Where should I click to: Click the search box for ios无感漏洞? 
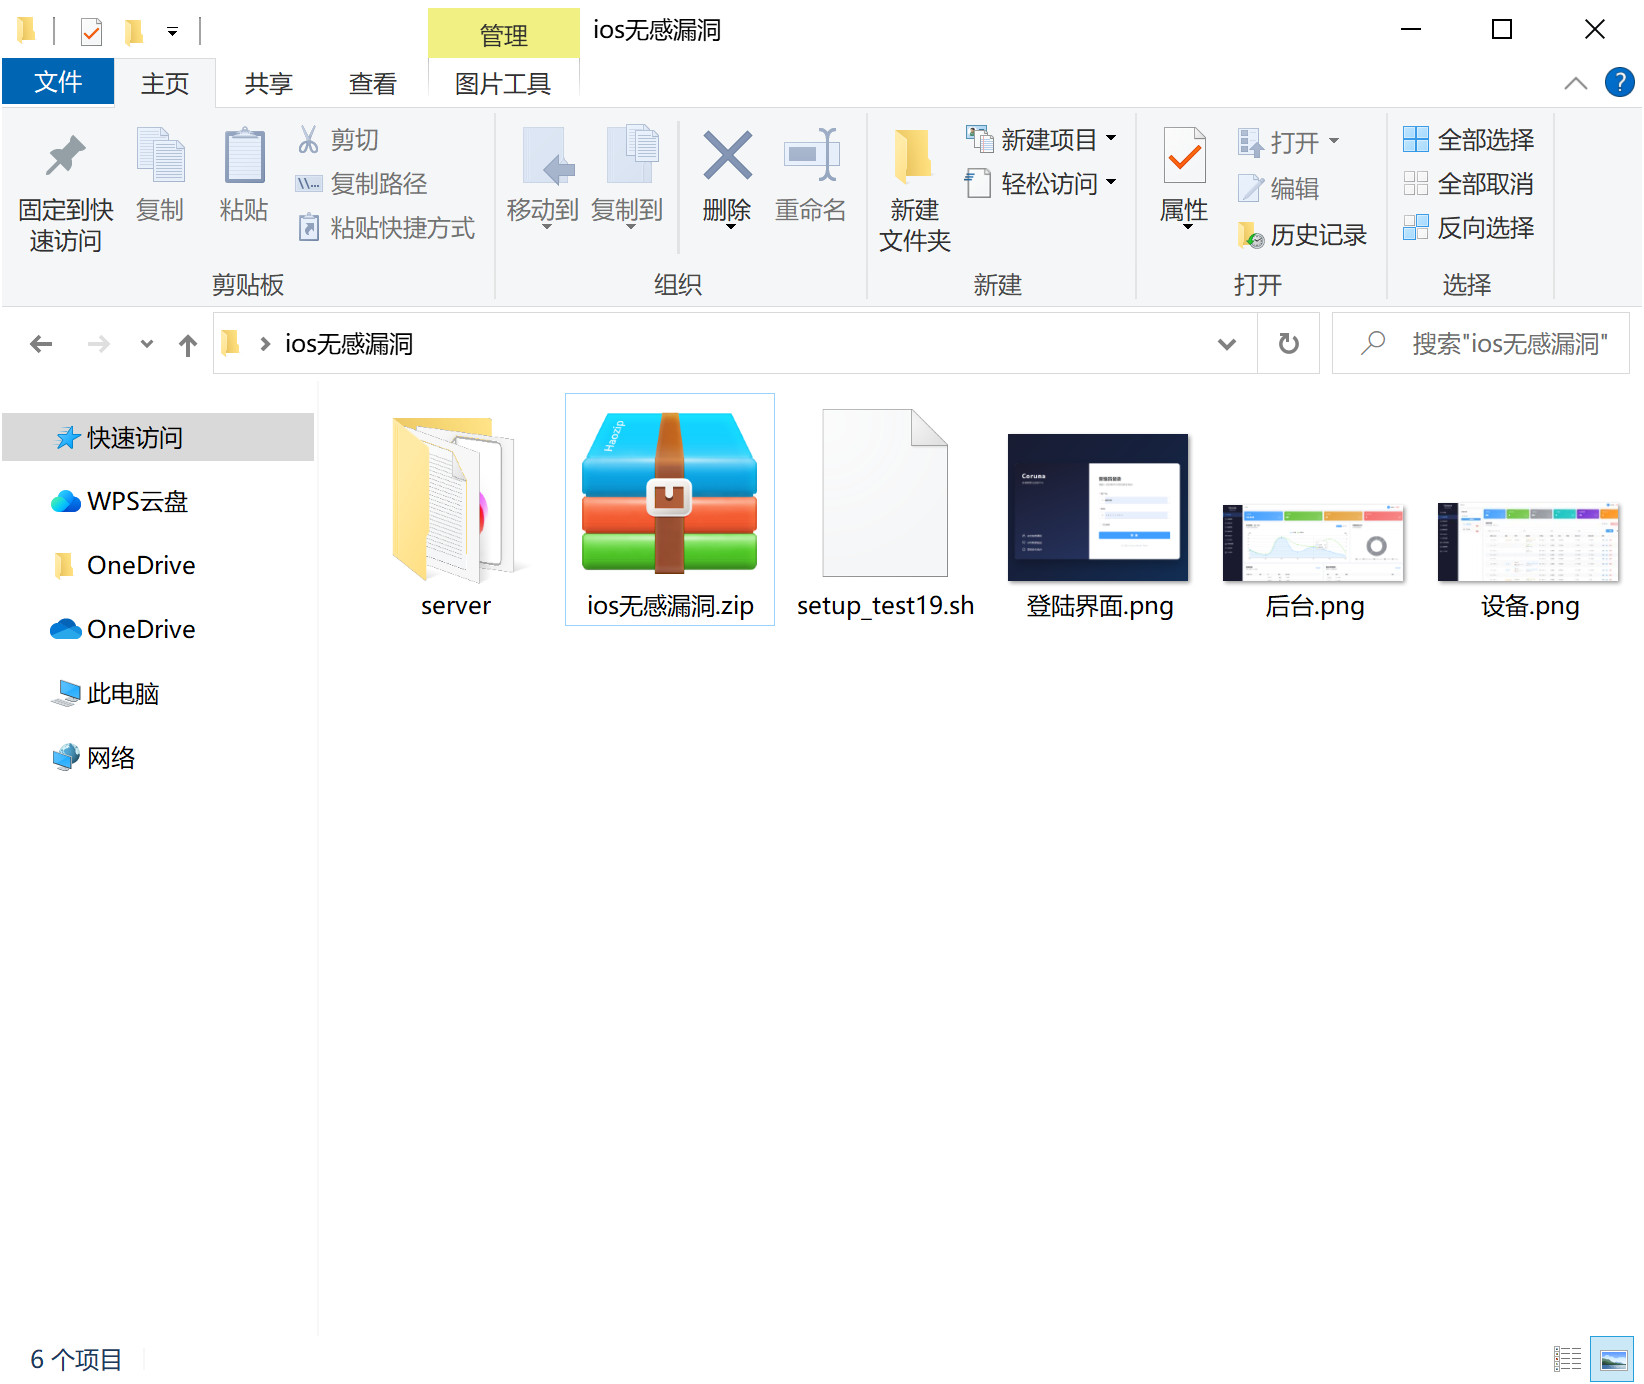click(1481, 344)
